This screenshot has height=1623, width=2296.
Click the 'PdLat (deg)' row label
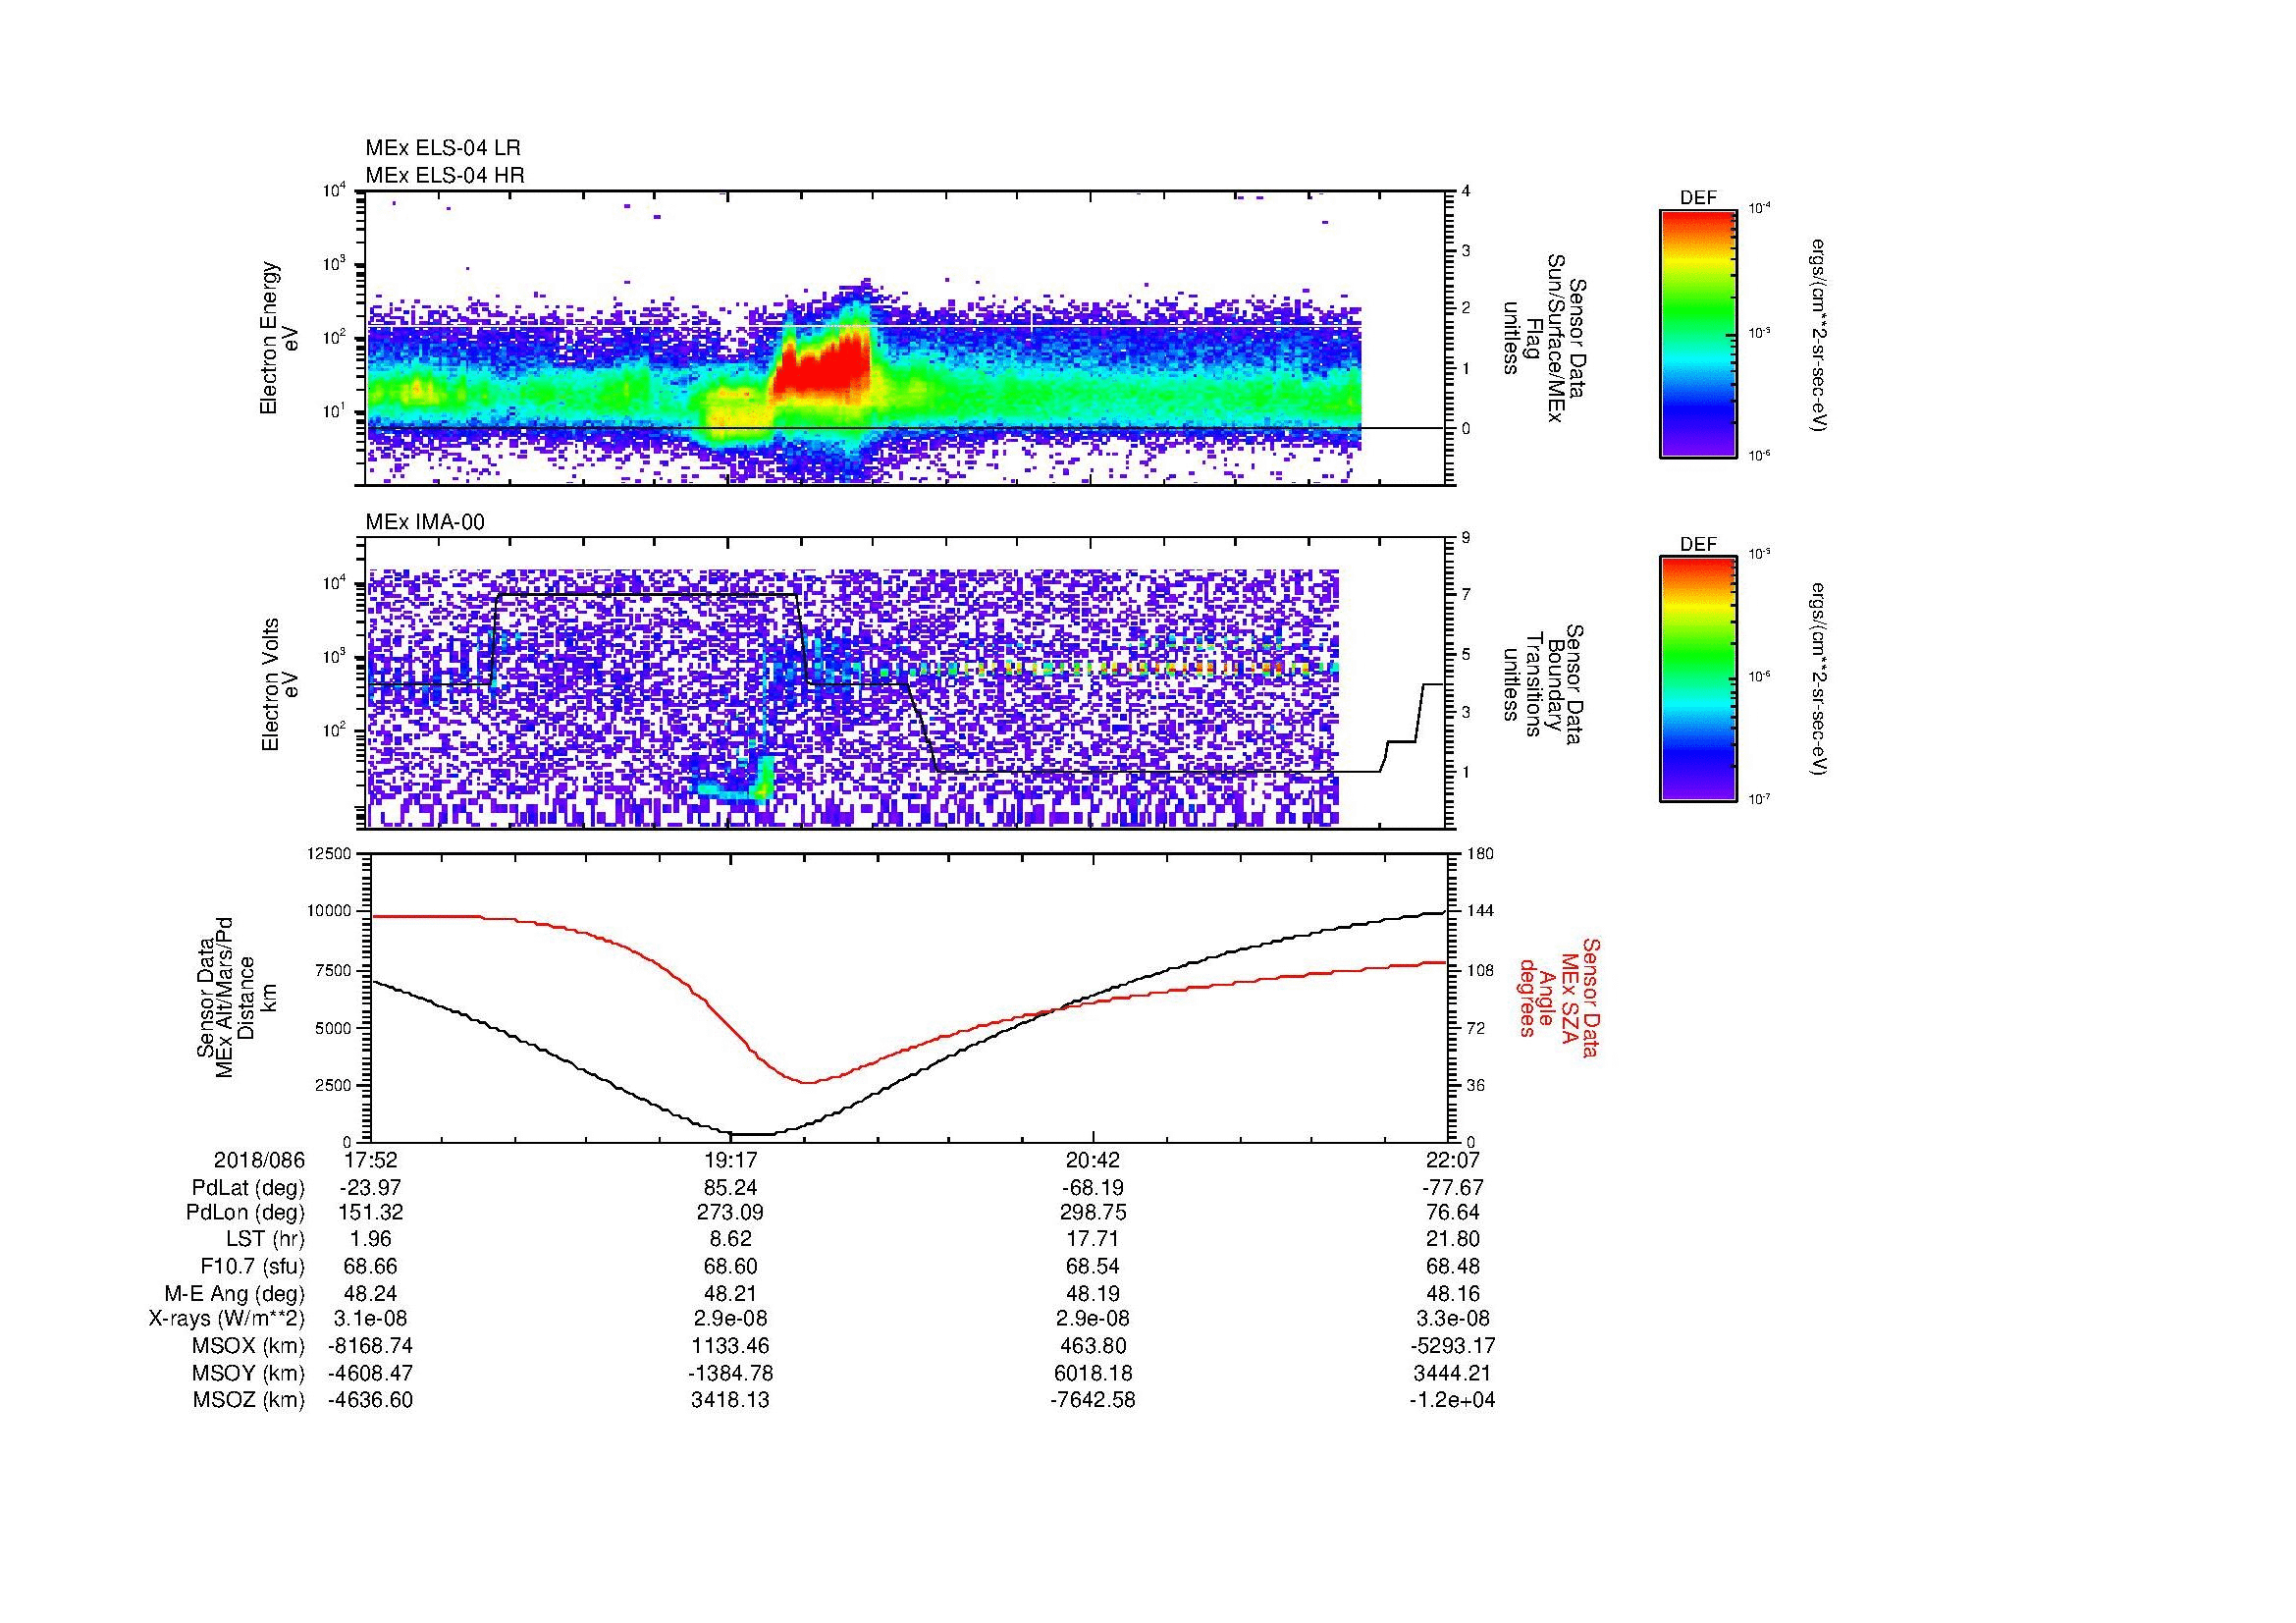[248, 1187]
